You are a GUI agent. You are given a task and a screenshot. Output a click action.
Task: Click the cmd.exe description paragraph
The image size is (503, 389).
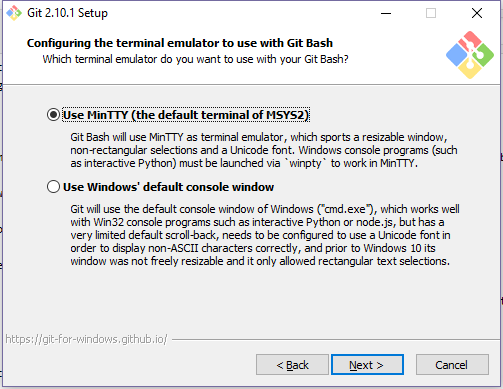[x=265, y=235]
